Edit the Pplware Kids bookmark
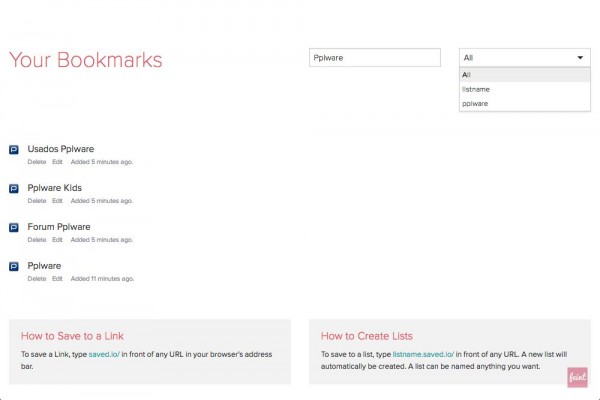Viewport: 600px width, 400px height. click(57, 201)
